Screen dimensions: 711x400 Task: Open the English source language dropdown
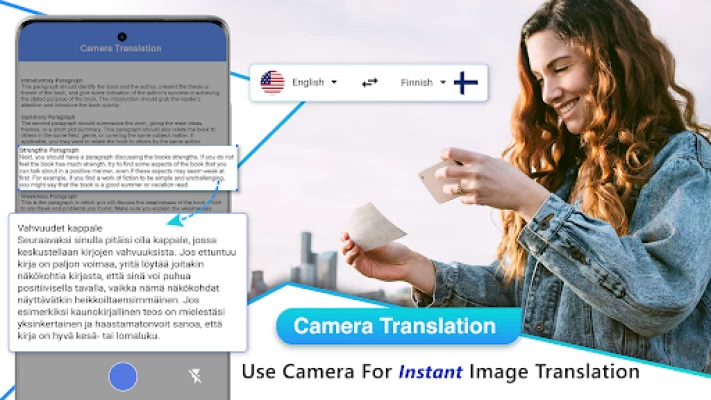pos(314,83)
